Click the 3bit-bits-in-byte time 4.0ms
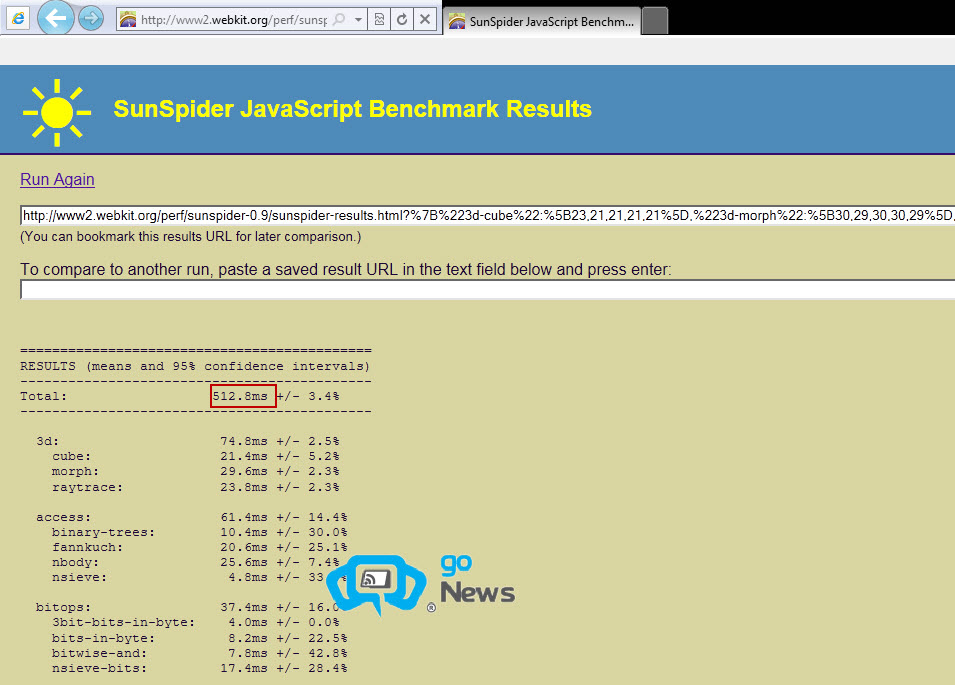955x685 pixels. coord(248,622)
